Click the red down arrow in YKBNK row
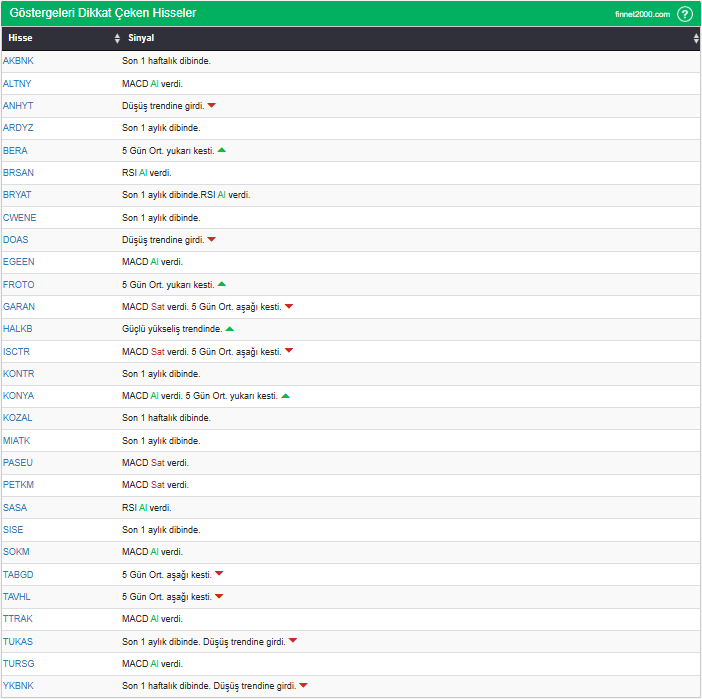702x699 pixels. click(304, 685)
